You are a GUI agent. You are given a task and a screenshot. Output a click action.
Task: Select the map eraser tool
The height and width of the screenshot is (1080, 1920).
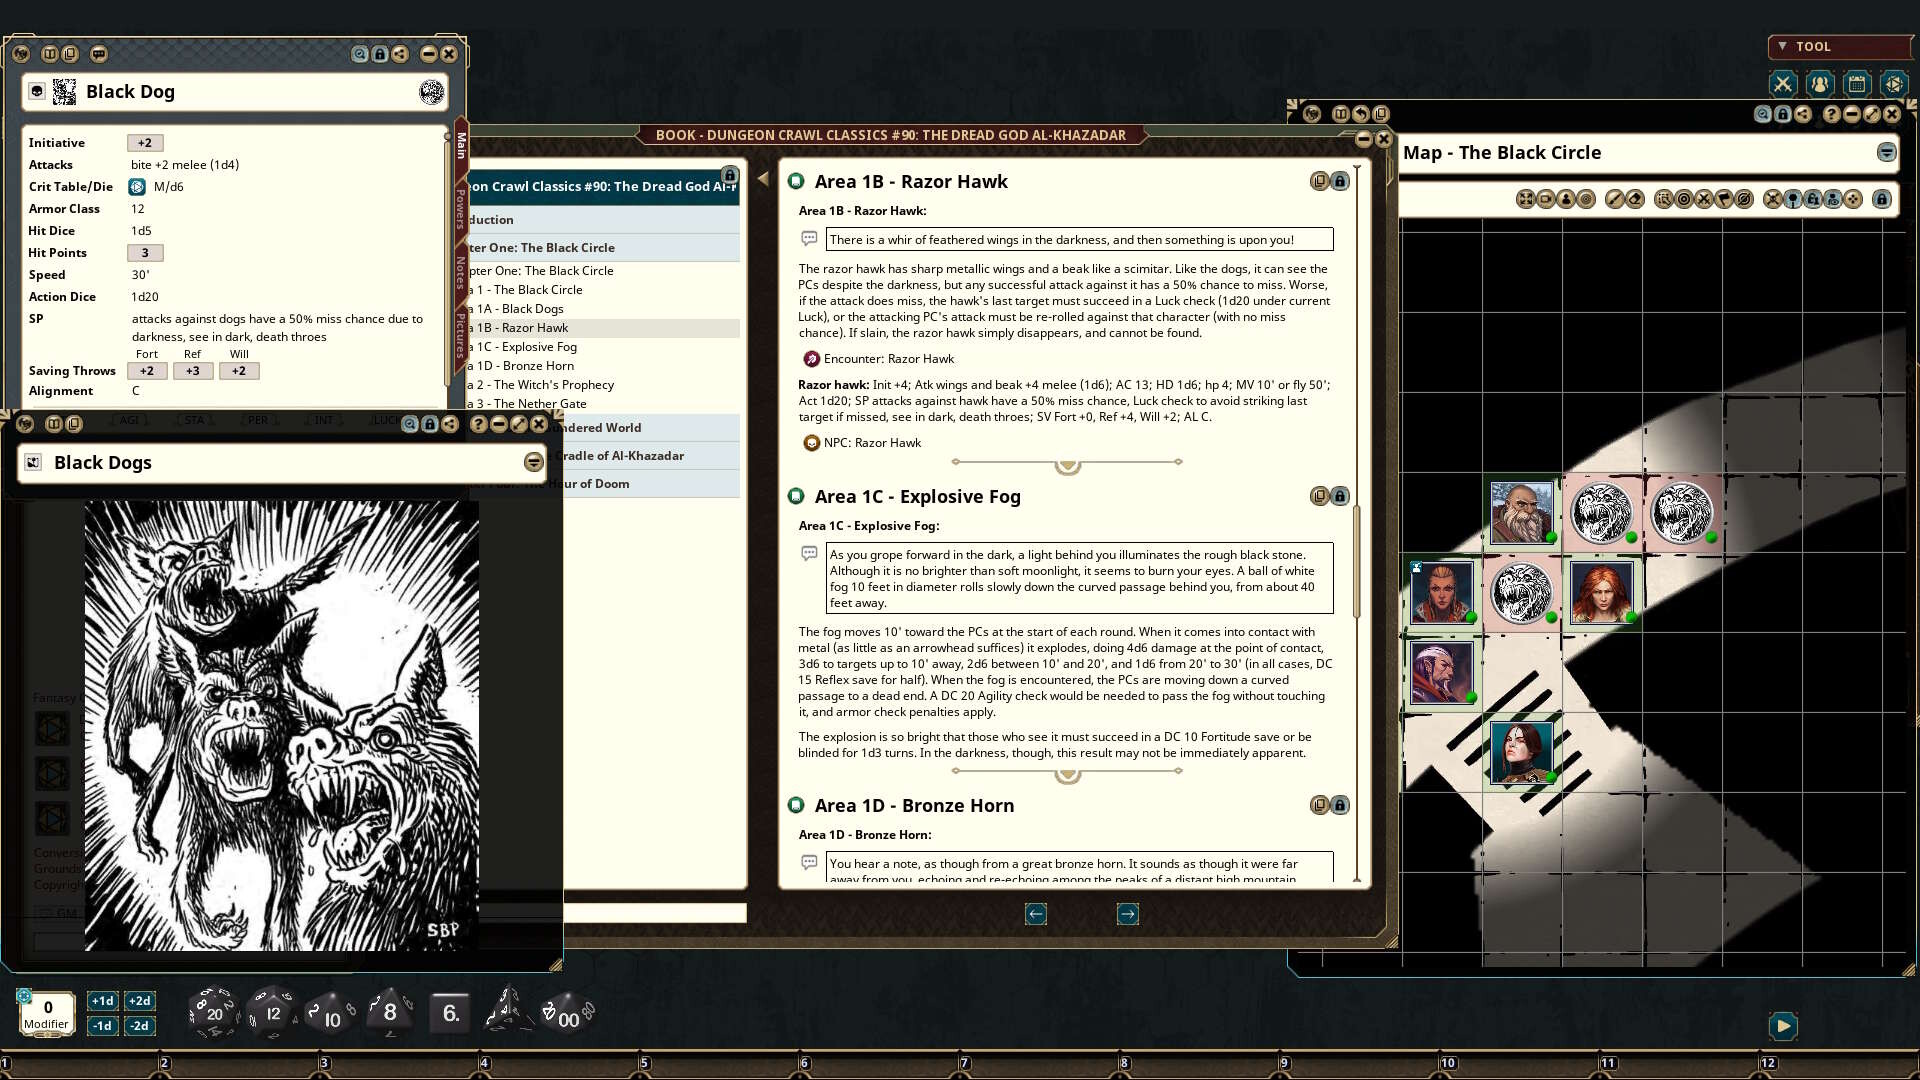(x=1635, y=199)
